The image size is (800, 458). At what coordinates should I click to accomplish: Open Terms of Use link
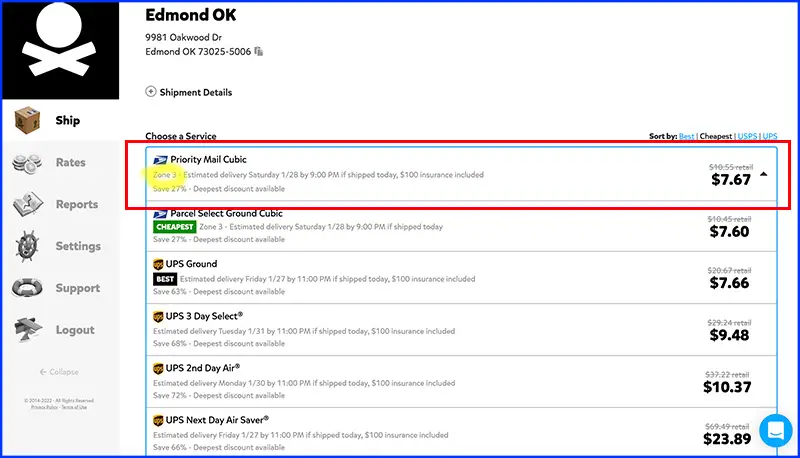tap(74, 407)
